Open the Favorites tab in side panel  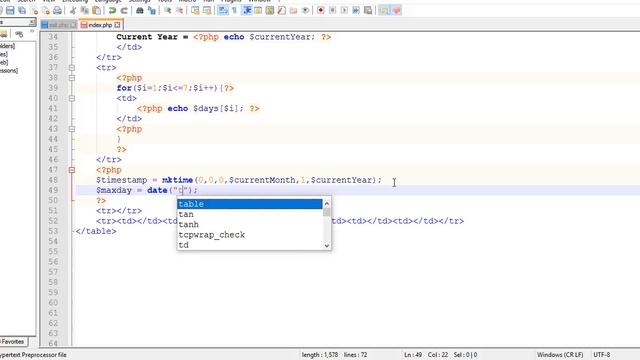pyautogui.click(x=13, y=342)
